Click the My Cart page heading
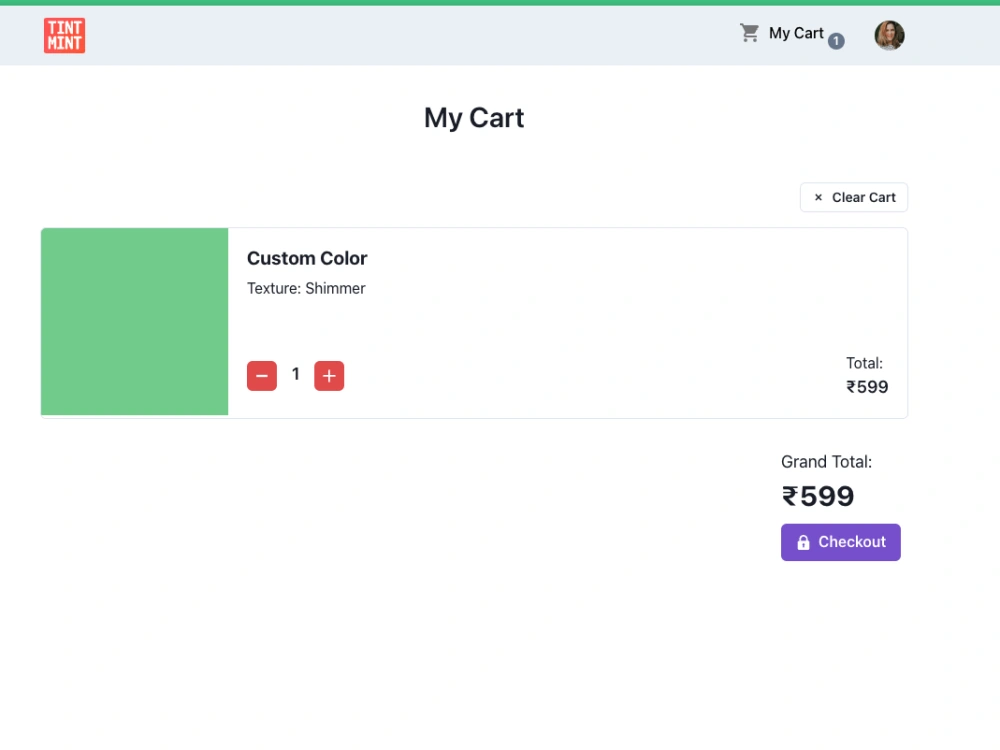 click(474, 118)
